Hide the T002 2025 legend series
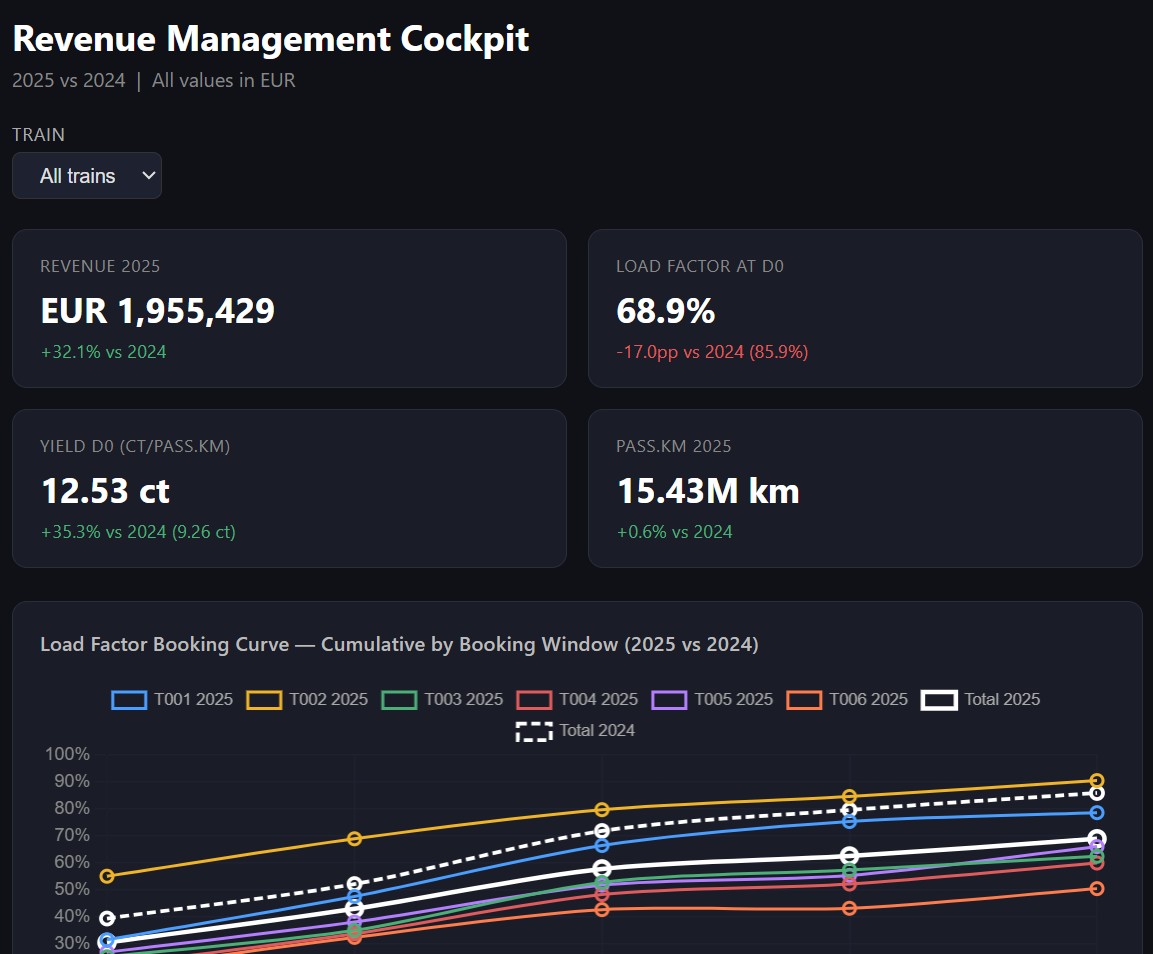Image resolution: width=1153 pixels, height=954 pixels. pyautogui.click(x=309, y=699)
